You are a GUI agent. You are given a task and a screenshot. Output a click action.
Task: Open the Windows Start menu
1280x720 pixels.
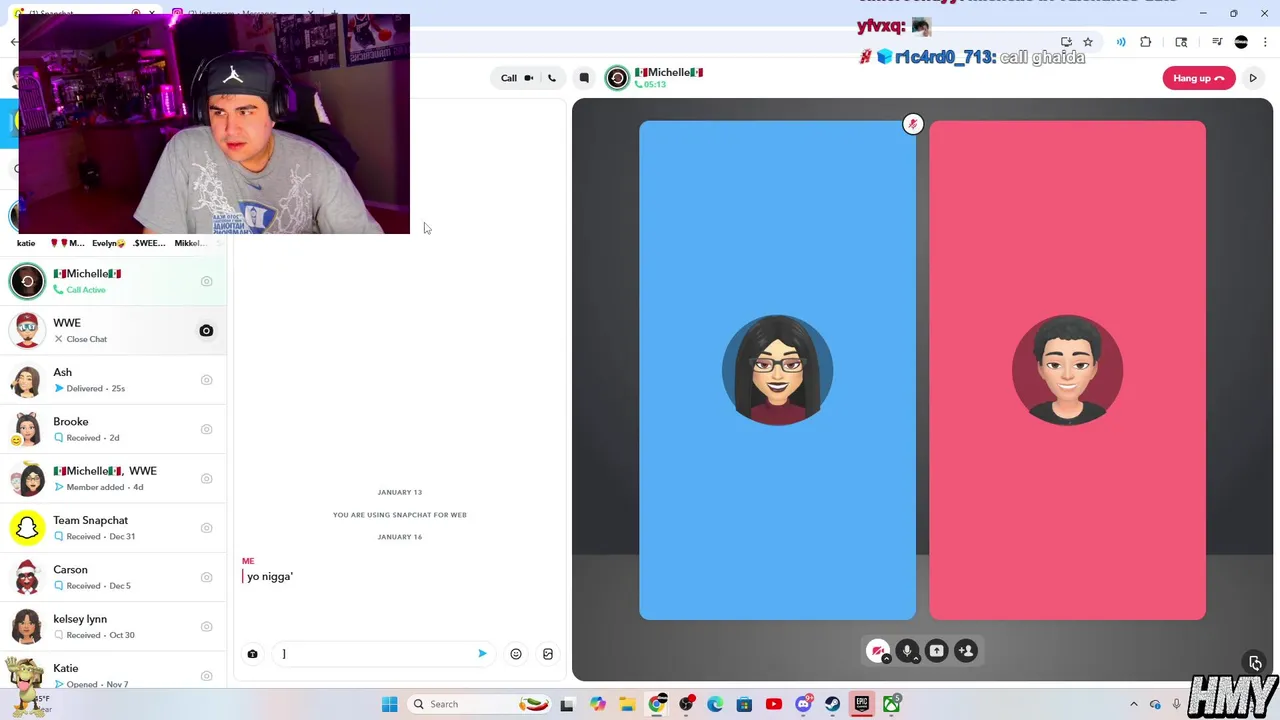tap(389, 704)
